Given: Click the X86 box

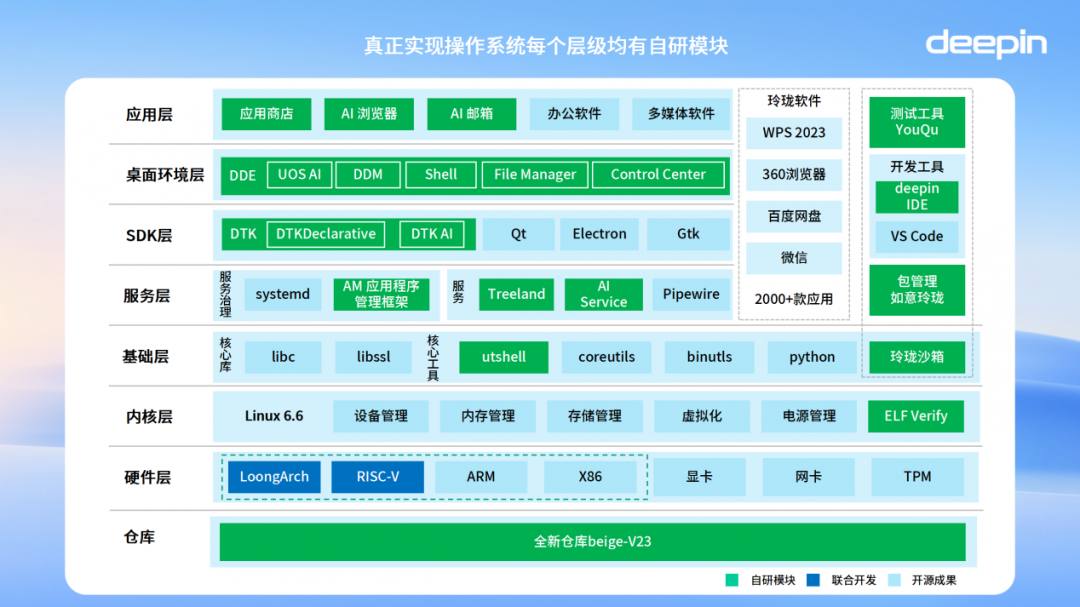Looking at the screenshot, I should [x=590, y=477].
